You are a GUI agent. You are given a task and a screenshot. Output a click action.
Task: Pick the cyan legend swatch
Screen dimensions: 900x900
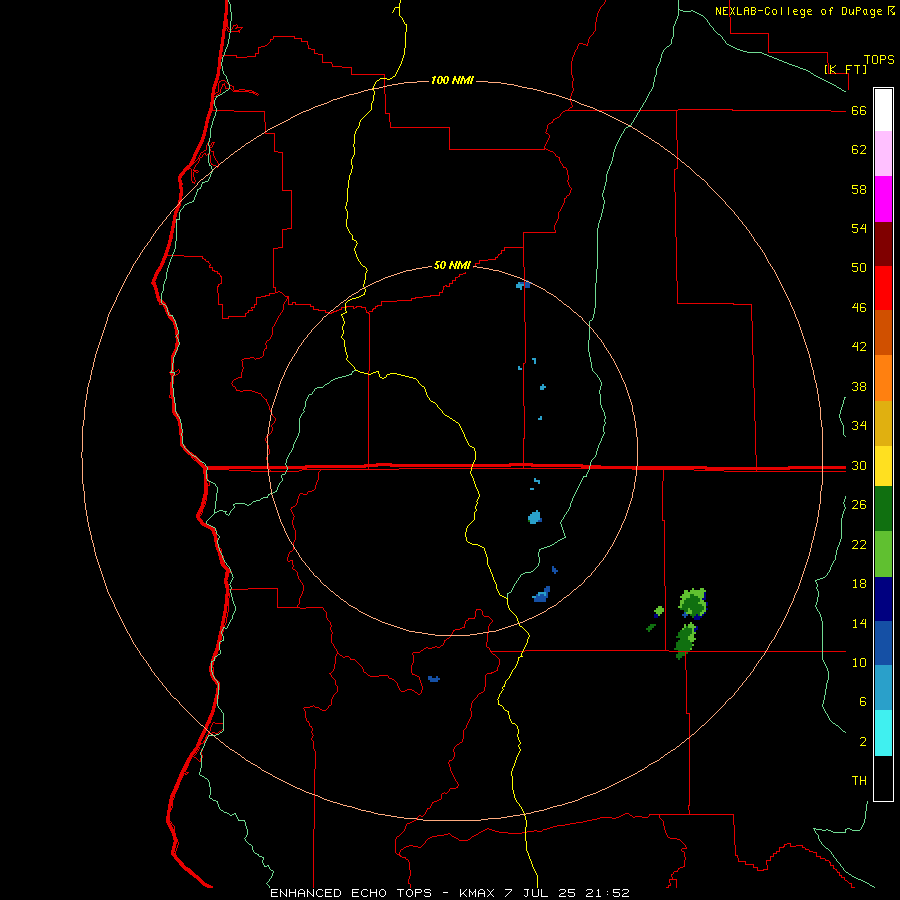[883, 733]
